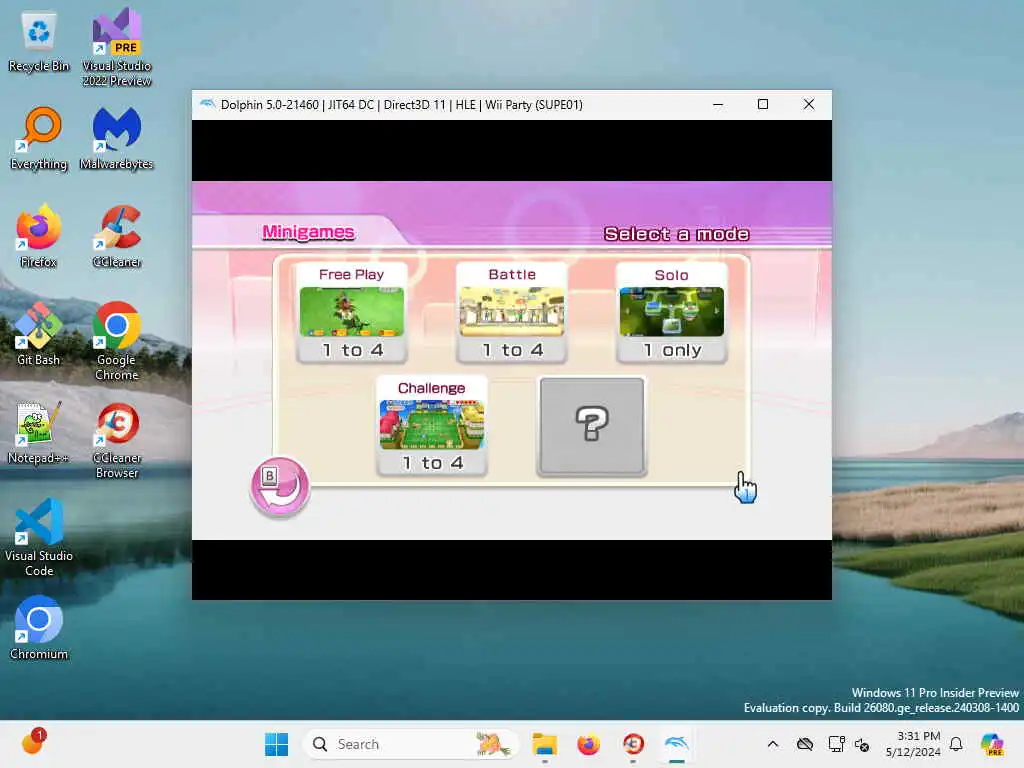Launch Chromium from the desktop
Screen dimensions: 1024x768
39,628
